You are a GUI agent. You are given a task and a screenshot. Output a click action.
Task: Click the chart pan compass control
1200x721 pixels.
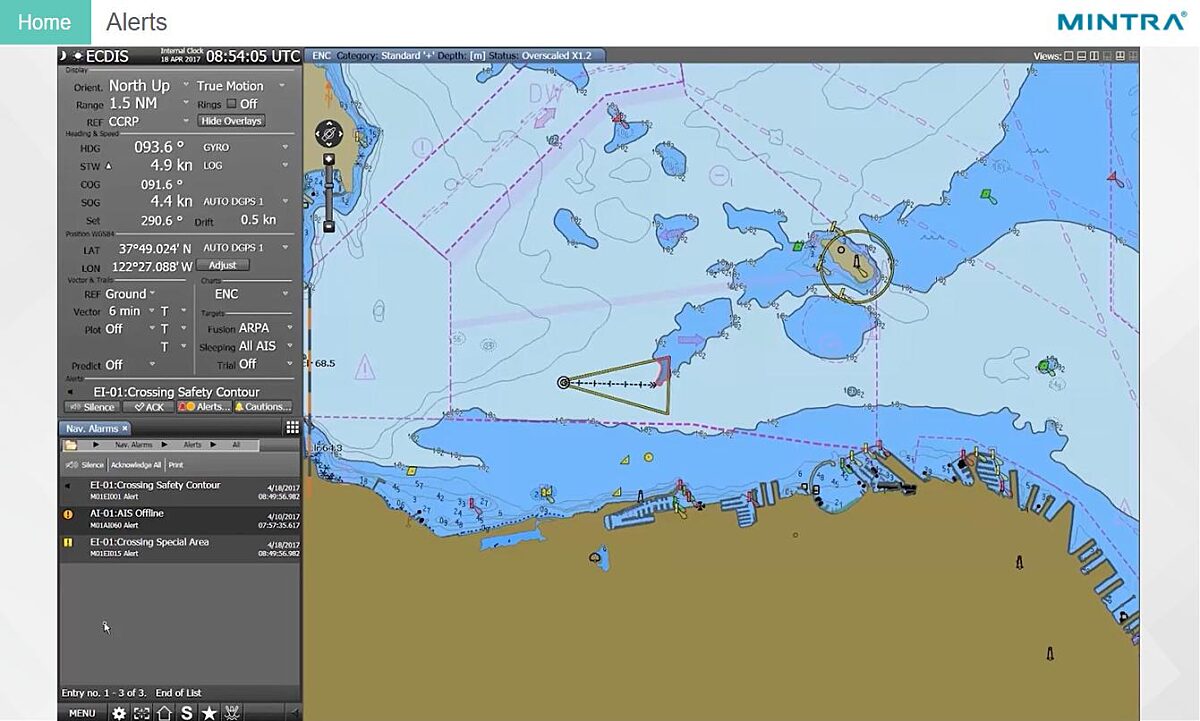(x=329, y=133)
